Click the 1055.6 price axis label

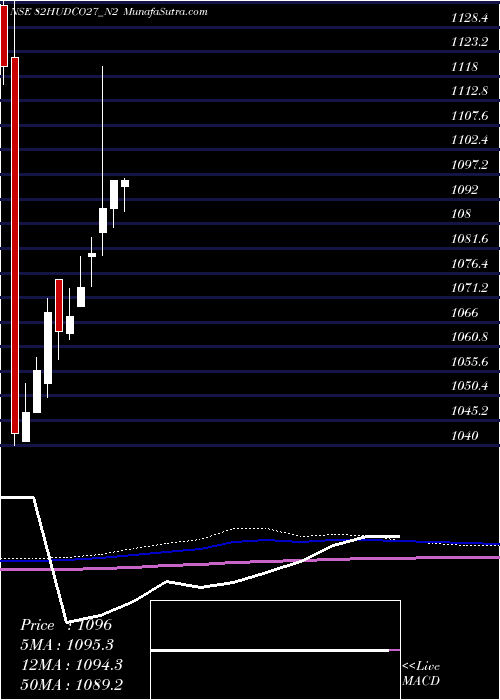tap(470, 362)
